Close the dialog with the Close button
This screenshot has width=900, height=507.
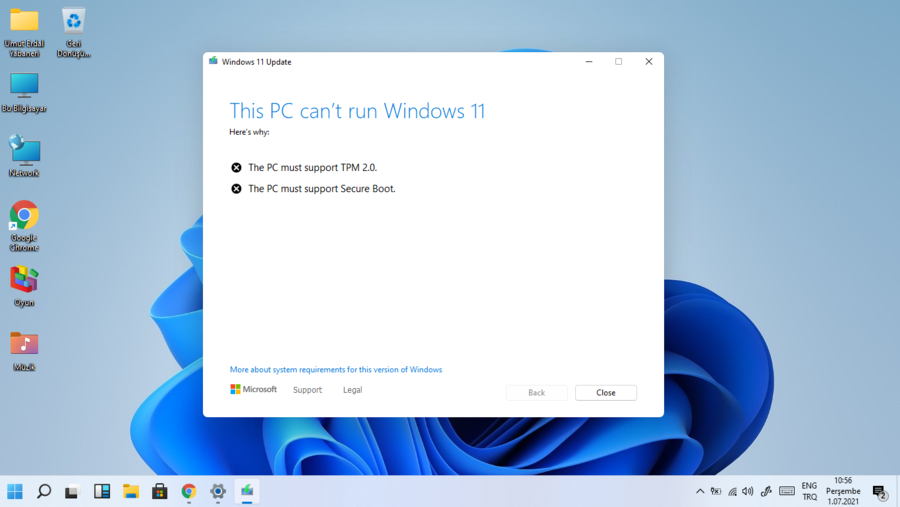(x=606, y=393)
